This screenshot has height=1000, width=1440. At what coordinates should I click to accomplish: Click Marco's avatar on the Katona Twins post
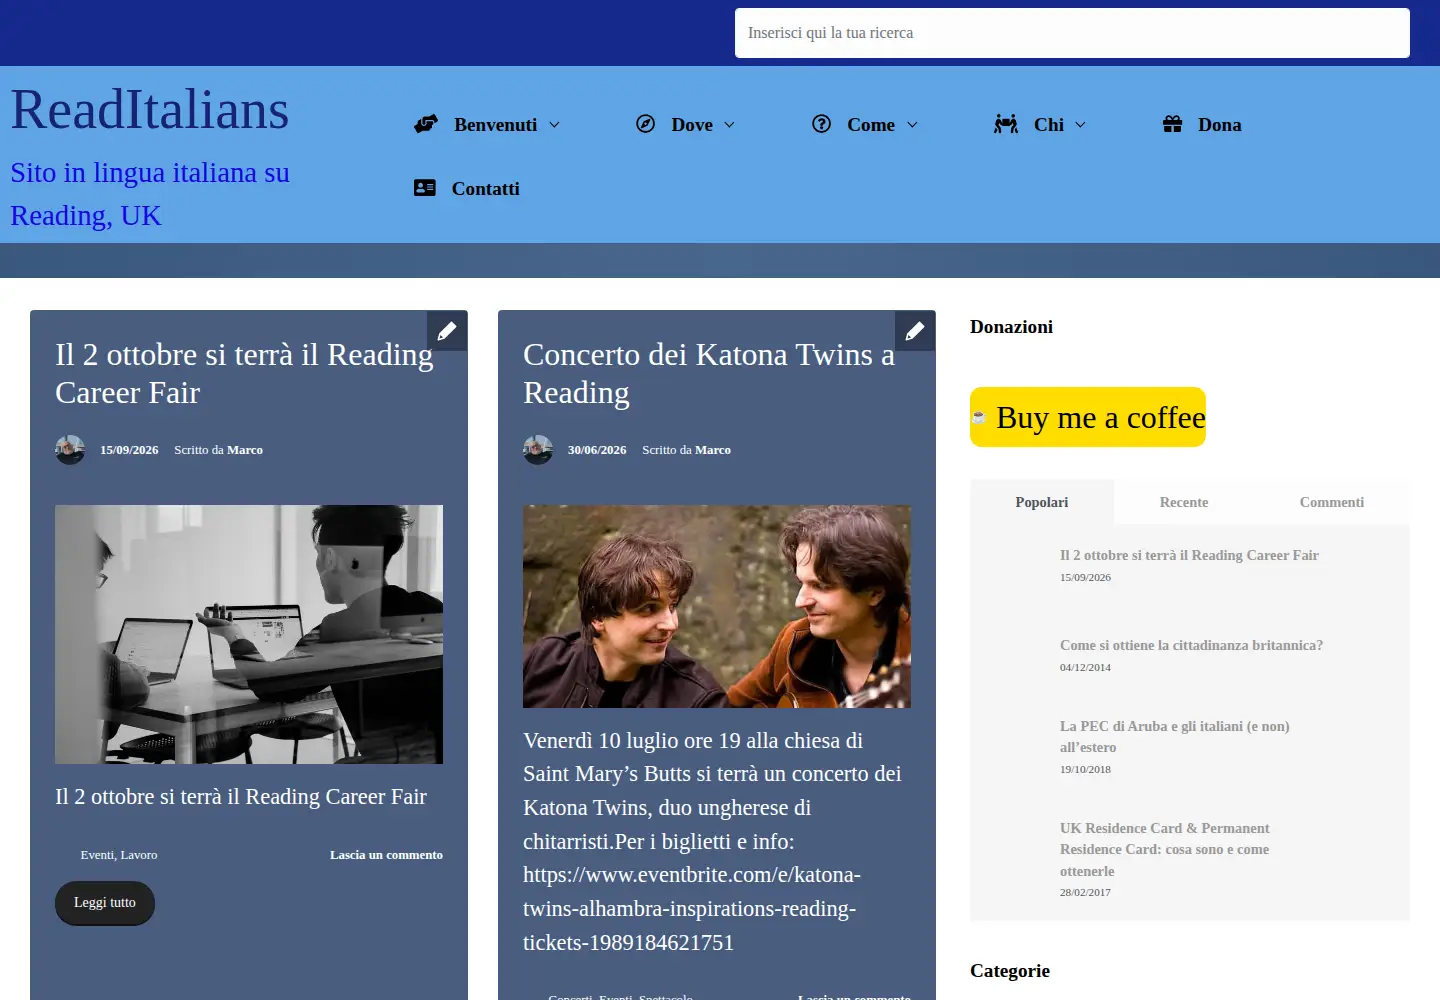[538, 450]
